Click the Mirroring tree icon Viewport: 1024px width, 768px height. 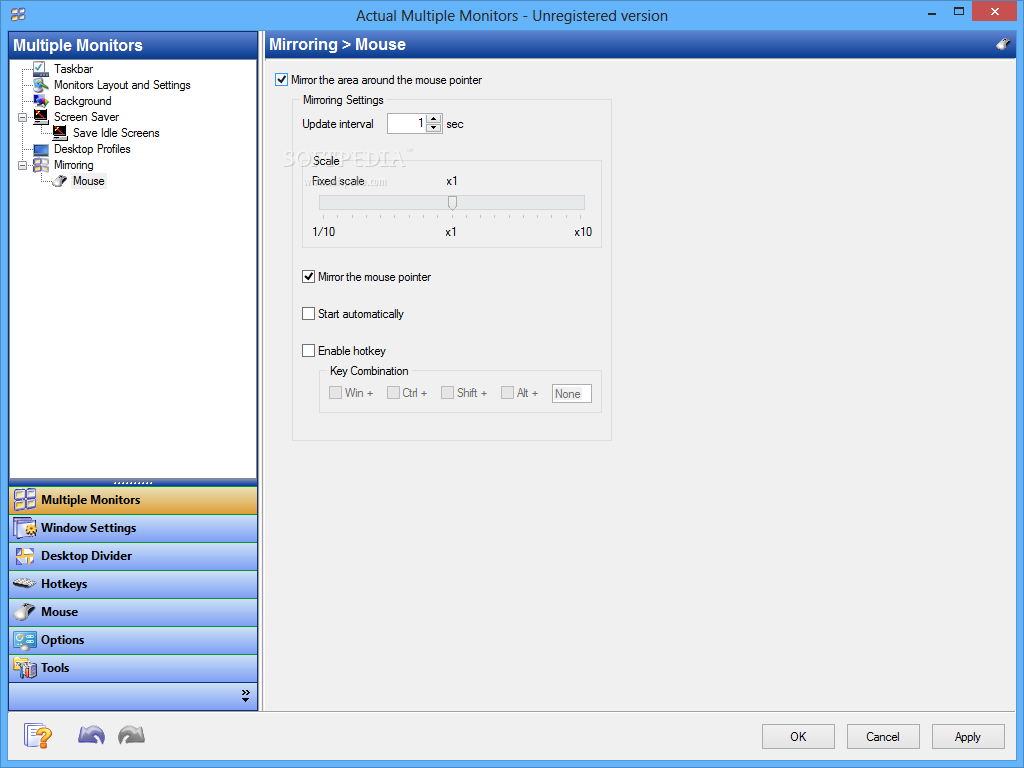pos(40,165)
